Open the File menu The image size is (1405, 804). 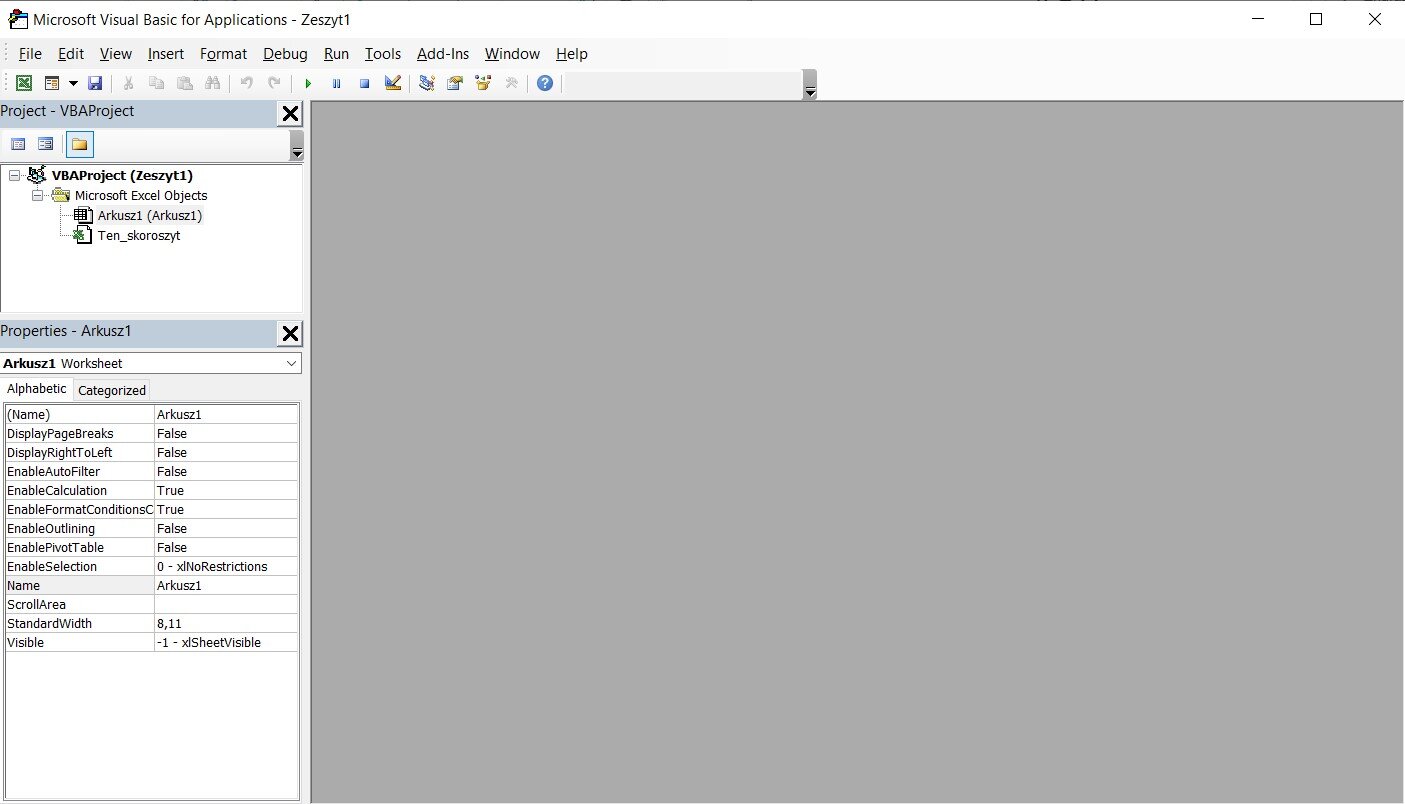(30, 54)
